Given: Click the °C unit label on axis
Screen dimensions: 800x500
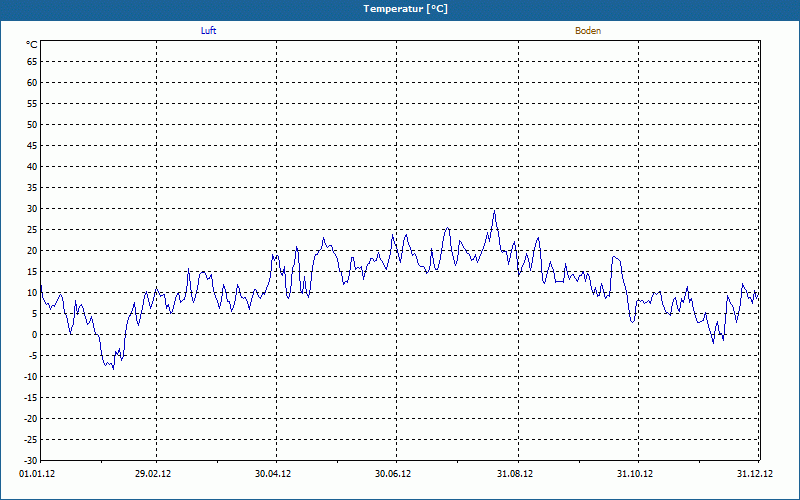Looking at the screenshot, I should [32, 45].
